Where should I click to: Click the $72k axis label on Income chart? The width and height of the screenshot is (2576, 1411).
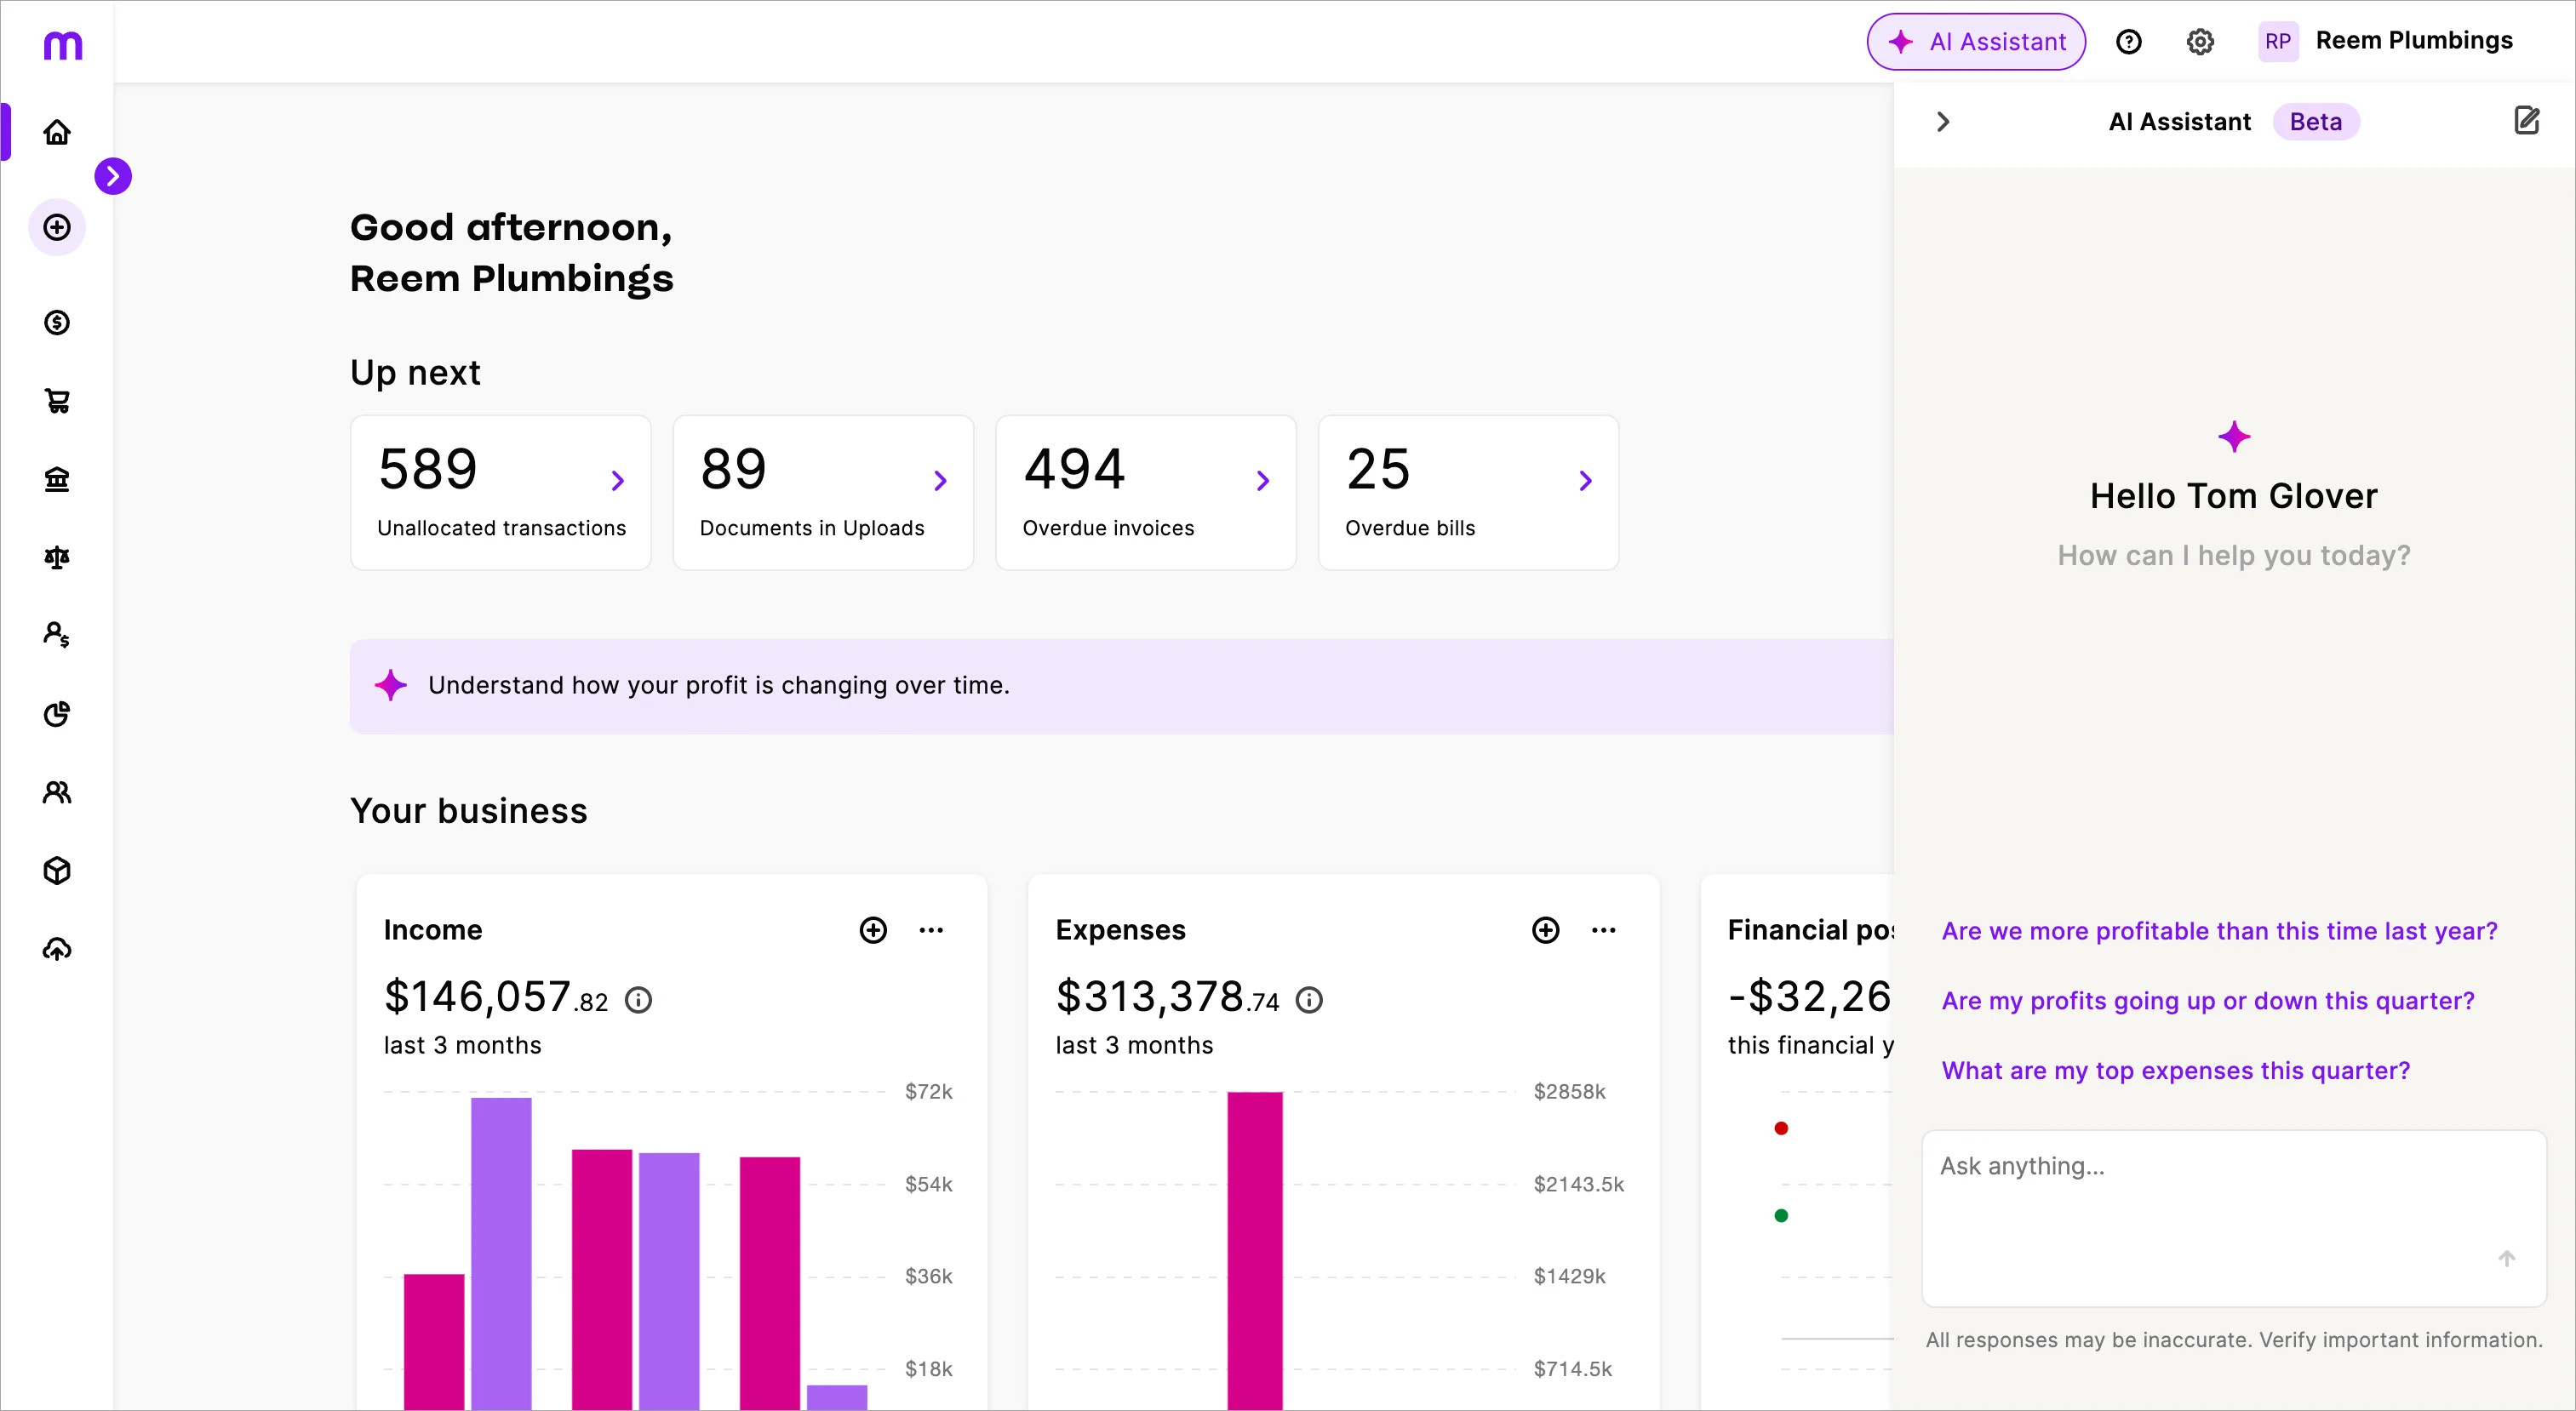pyautogui.click(x=928, y=1091)
